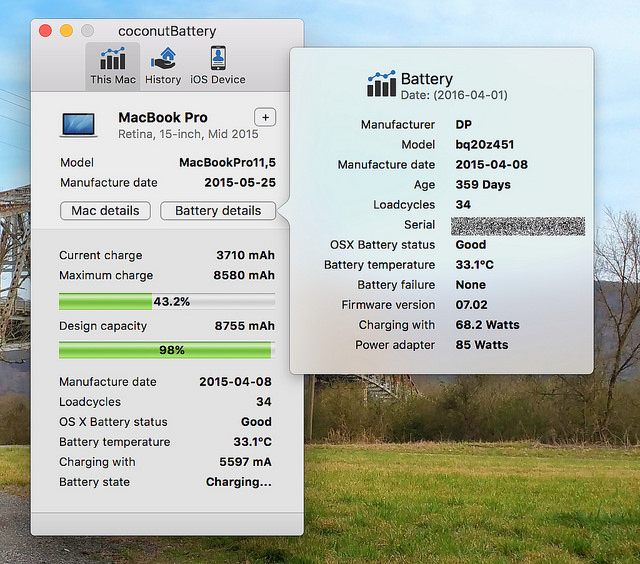Close the coconutBattery window with red button

pyautogui.click(x=45, y=31)
